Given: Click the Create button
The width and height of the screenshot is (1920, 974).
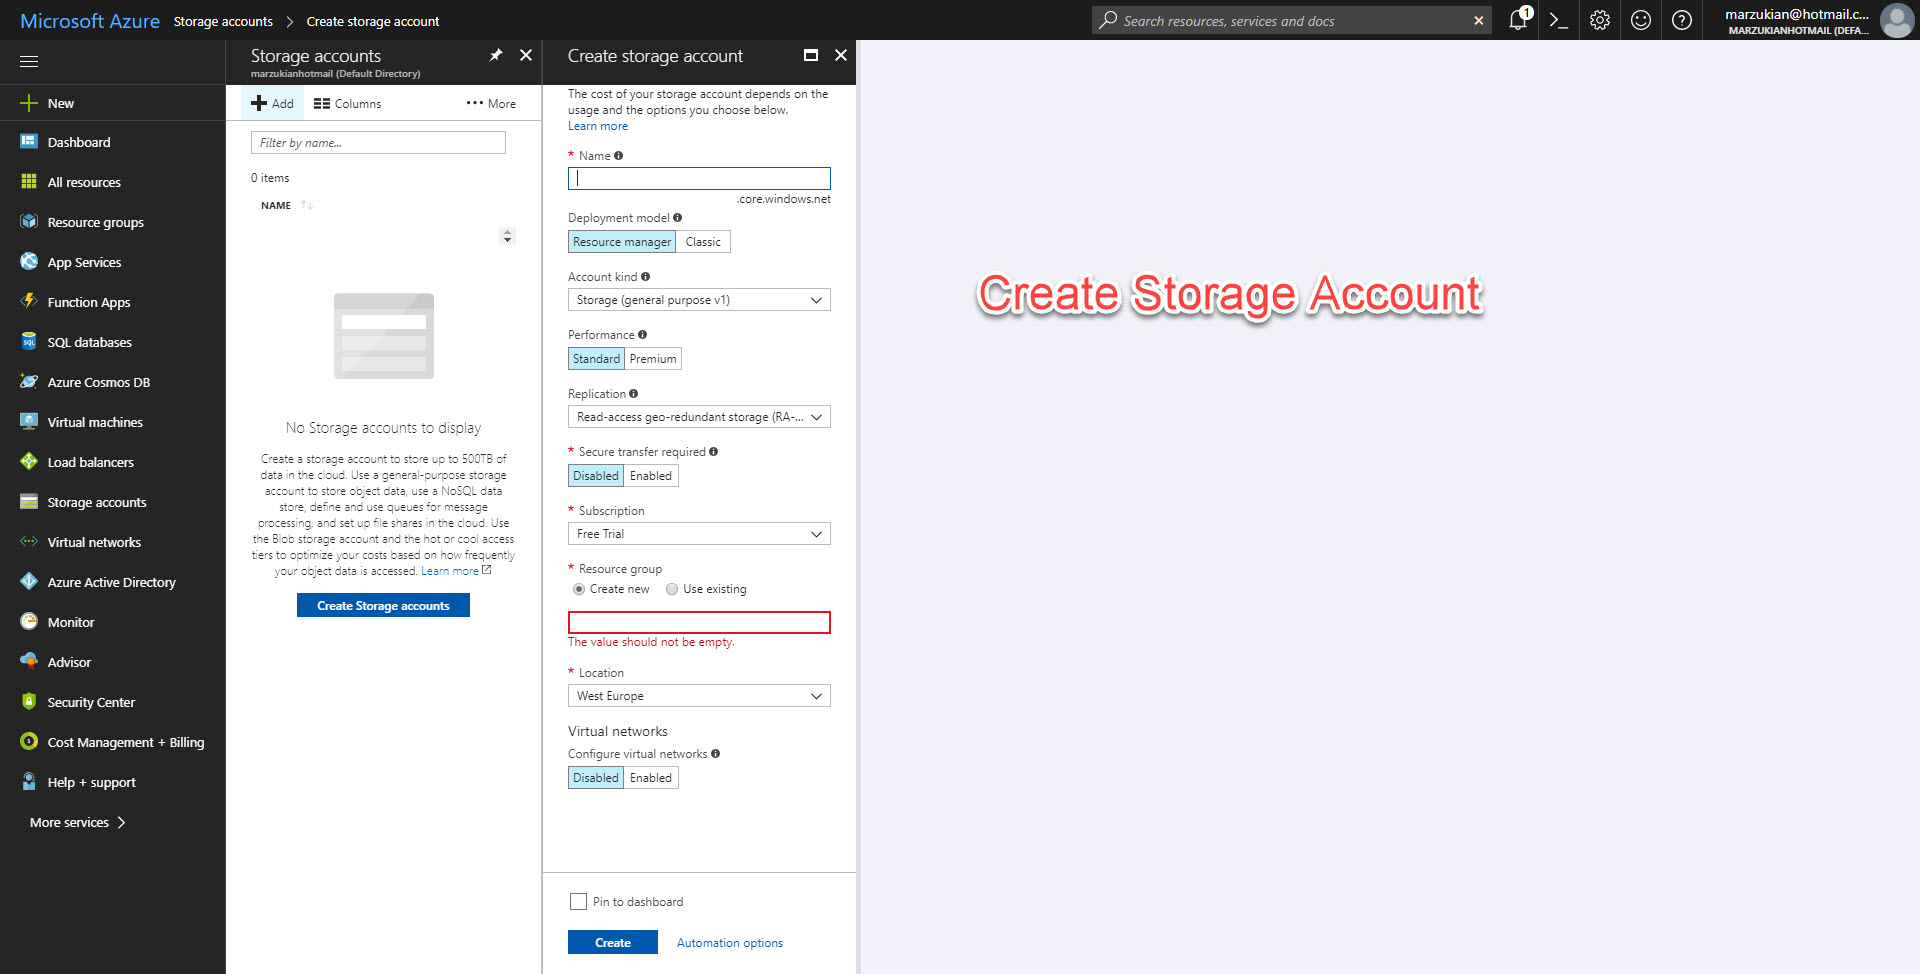Looking at the screenshot, I should 612,941.
